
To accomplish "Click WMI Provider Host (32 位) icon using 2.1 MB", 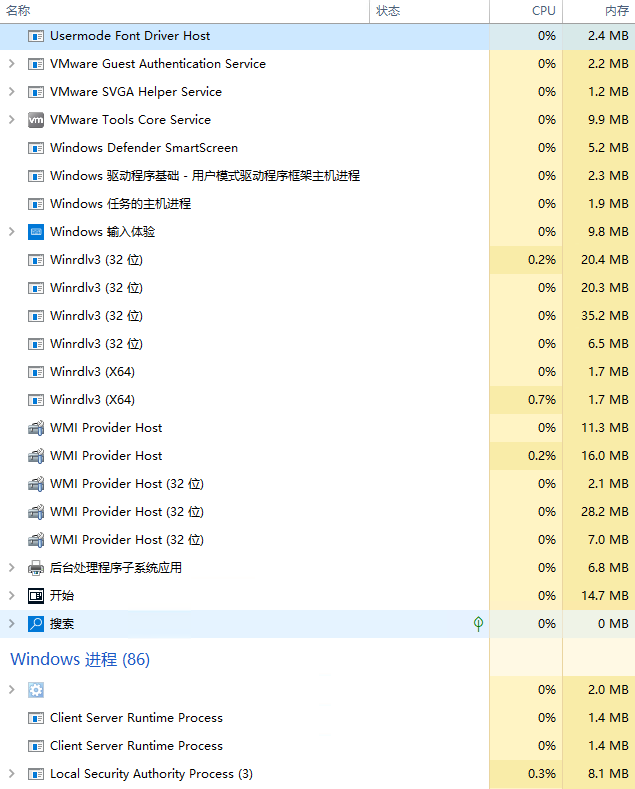I will point(36,484).
